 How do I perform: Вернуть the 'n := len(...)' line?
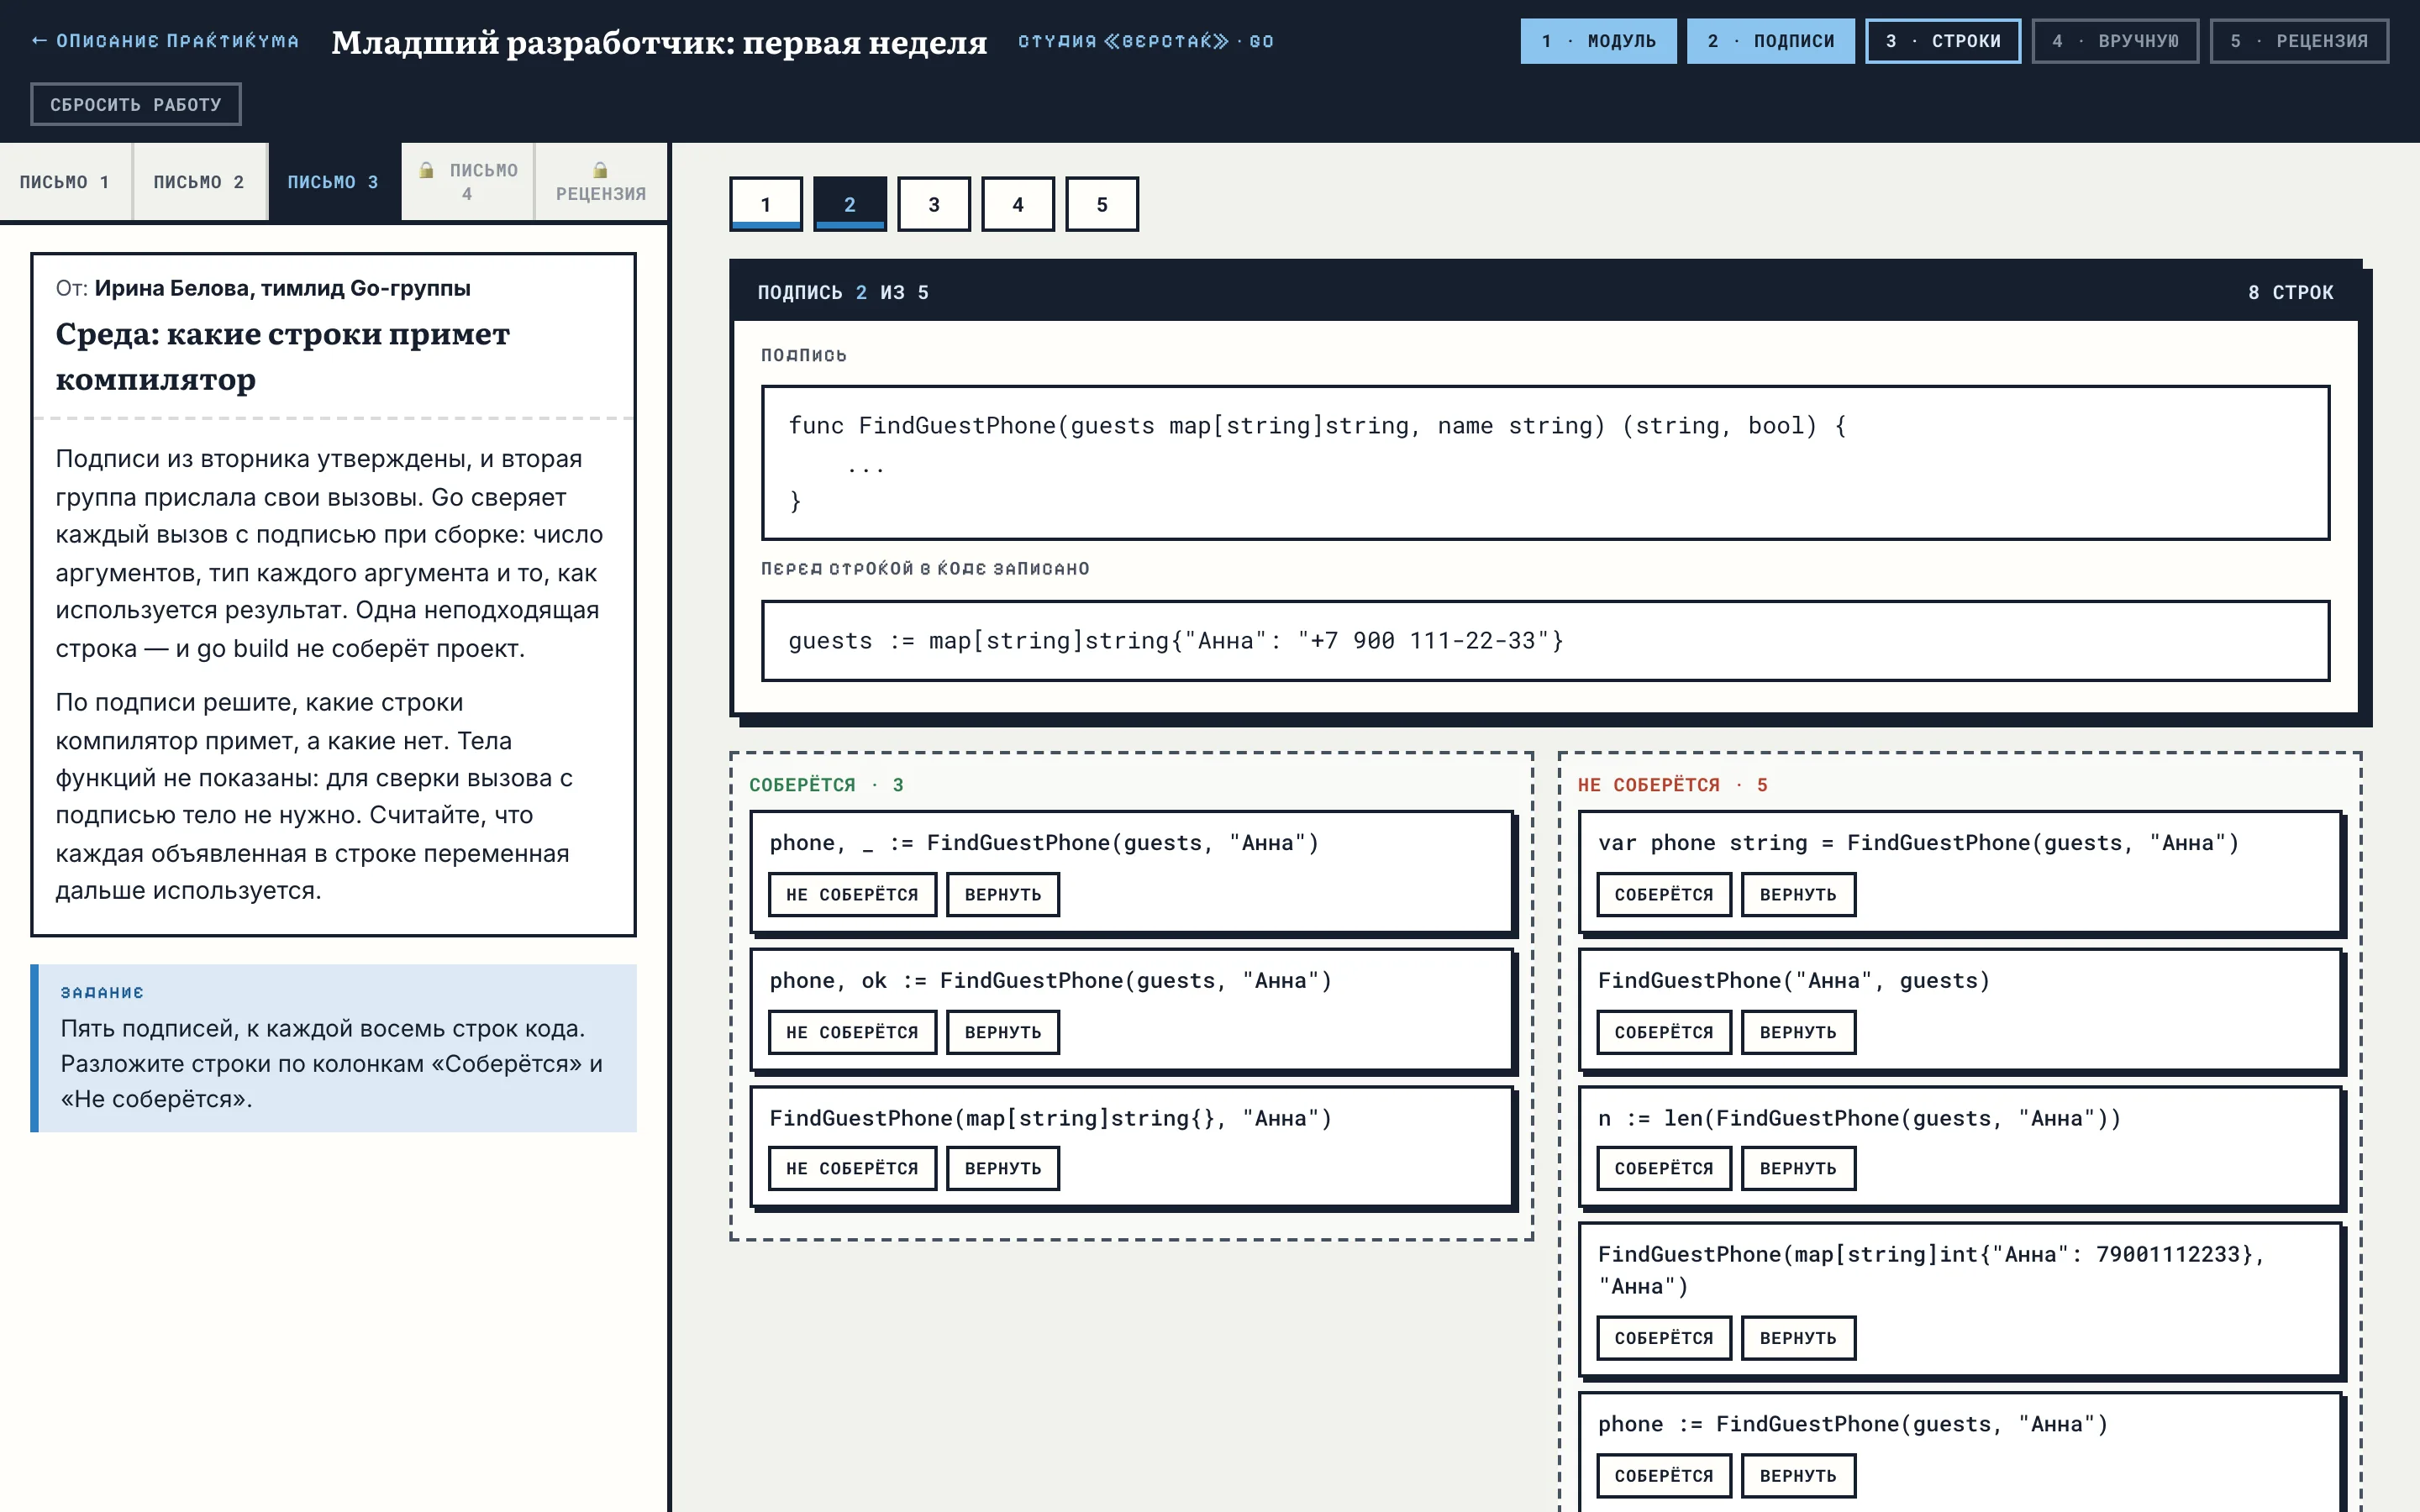click(x=1798, y=1168)
